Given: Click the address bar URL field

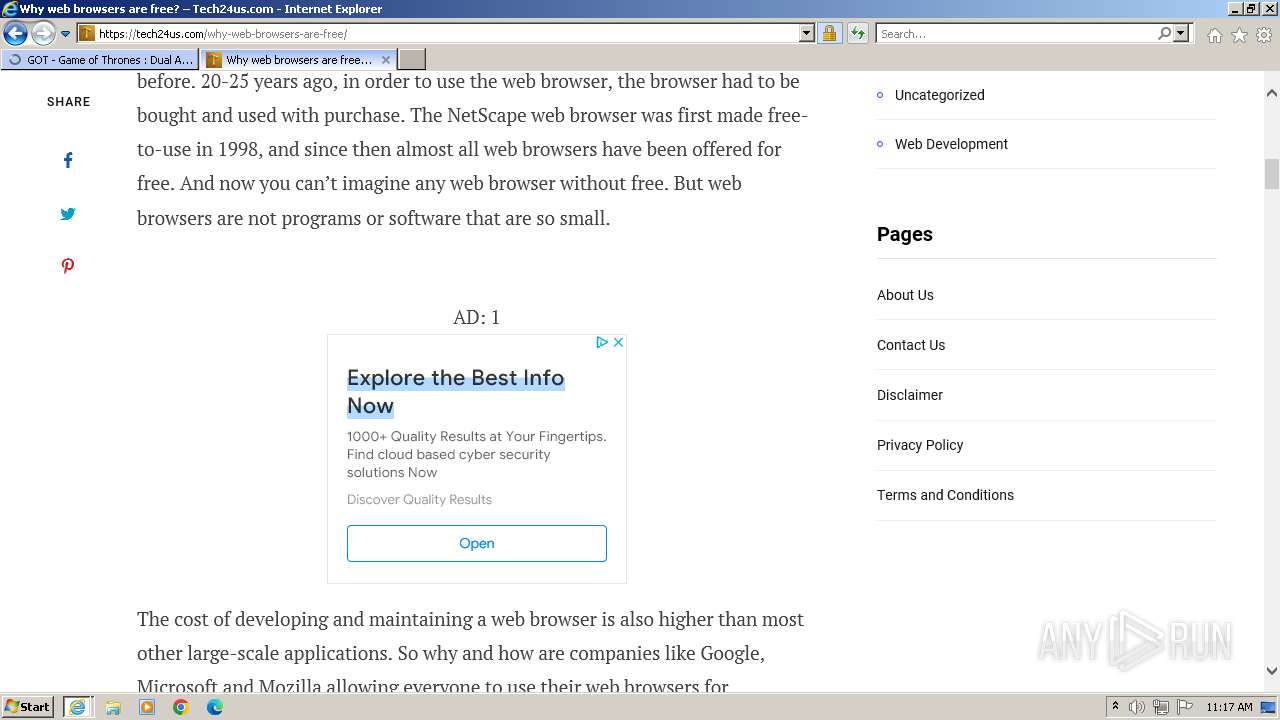Looking at the screenshot, I should 446,33.
